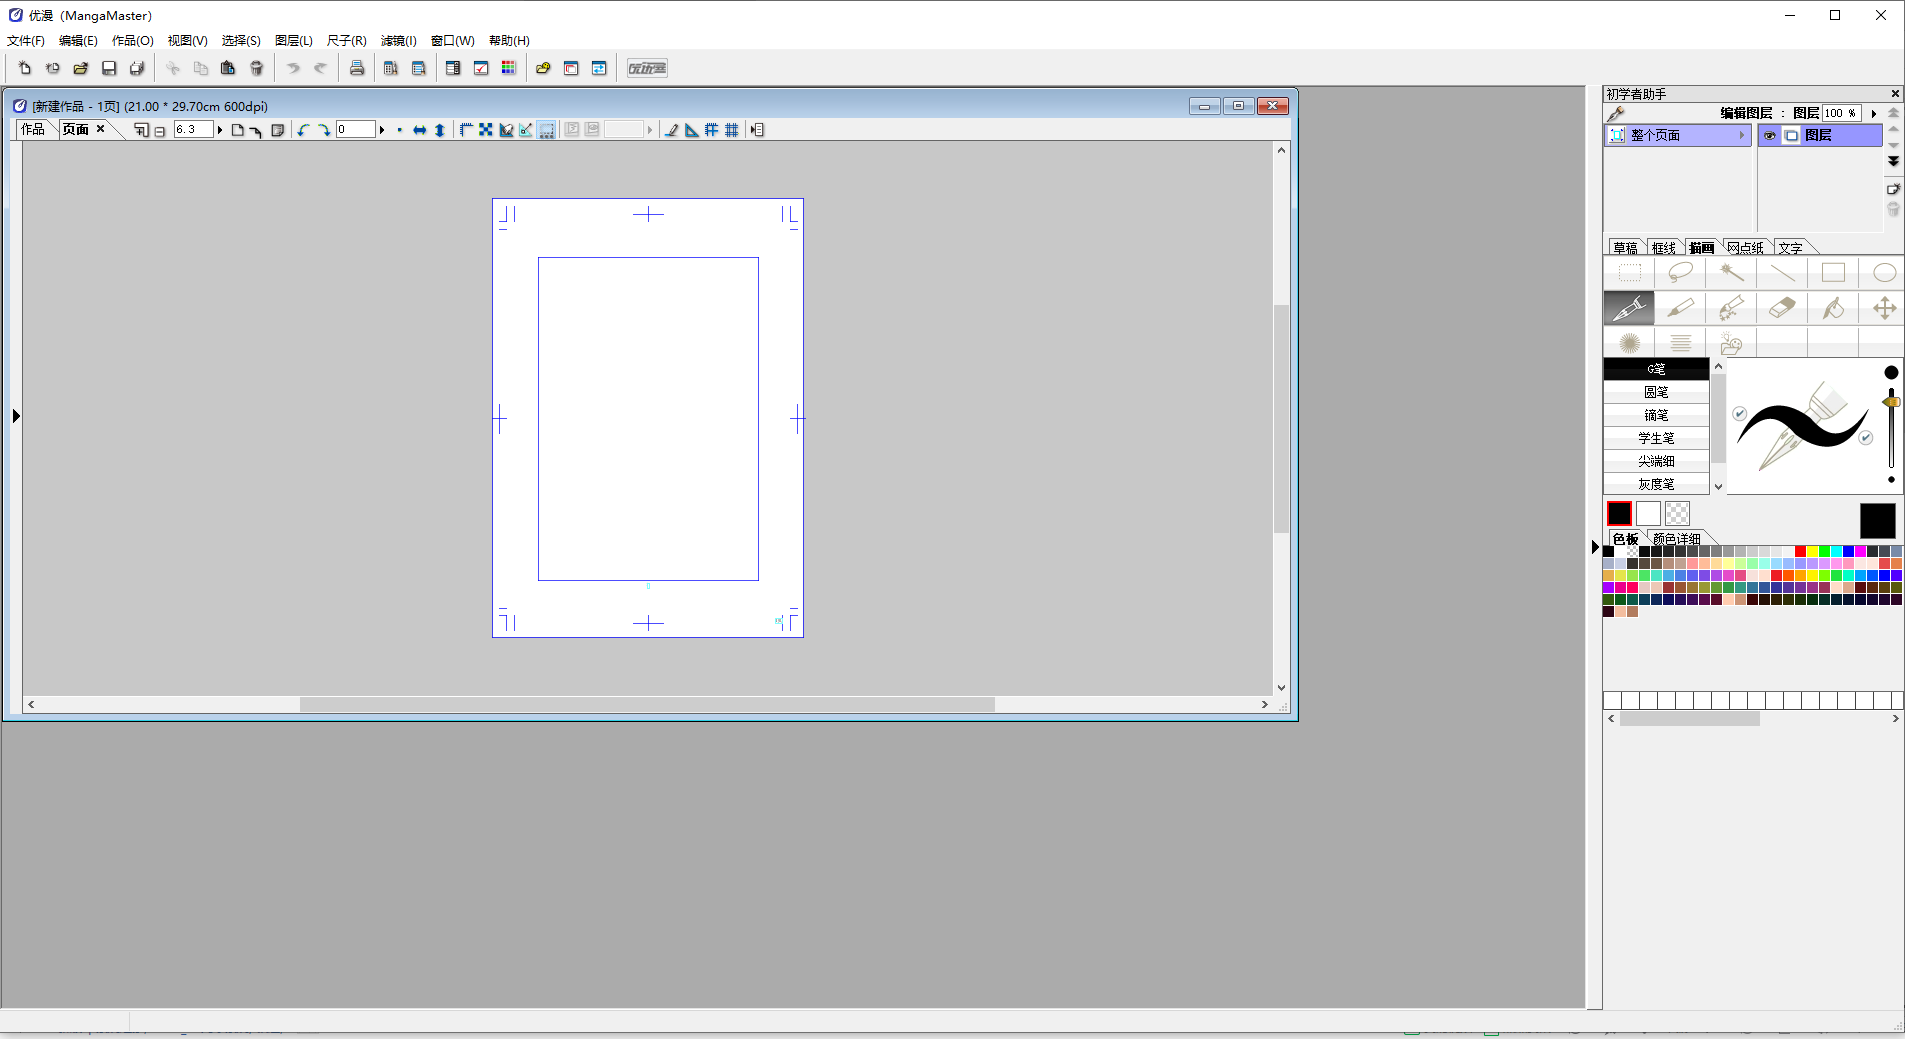Viewport: 1905px width, 1039px height.
Task: Open the side panel icon at toolbar end
Action: point(757,130)
